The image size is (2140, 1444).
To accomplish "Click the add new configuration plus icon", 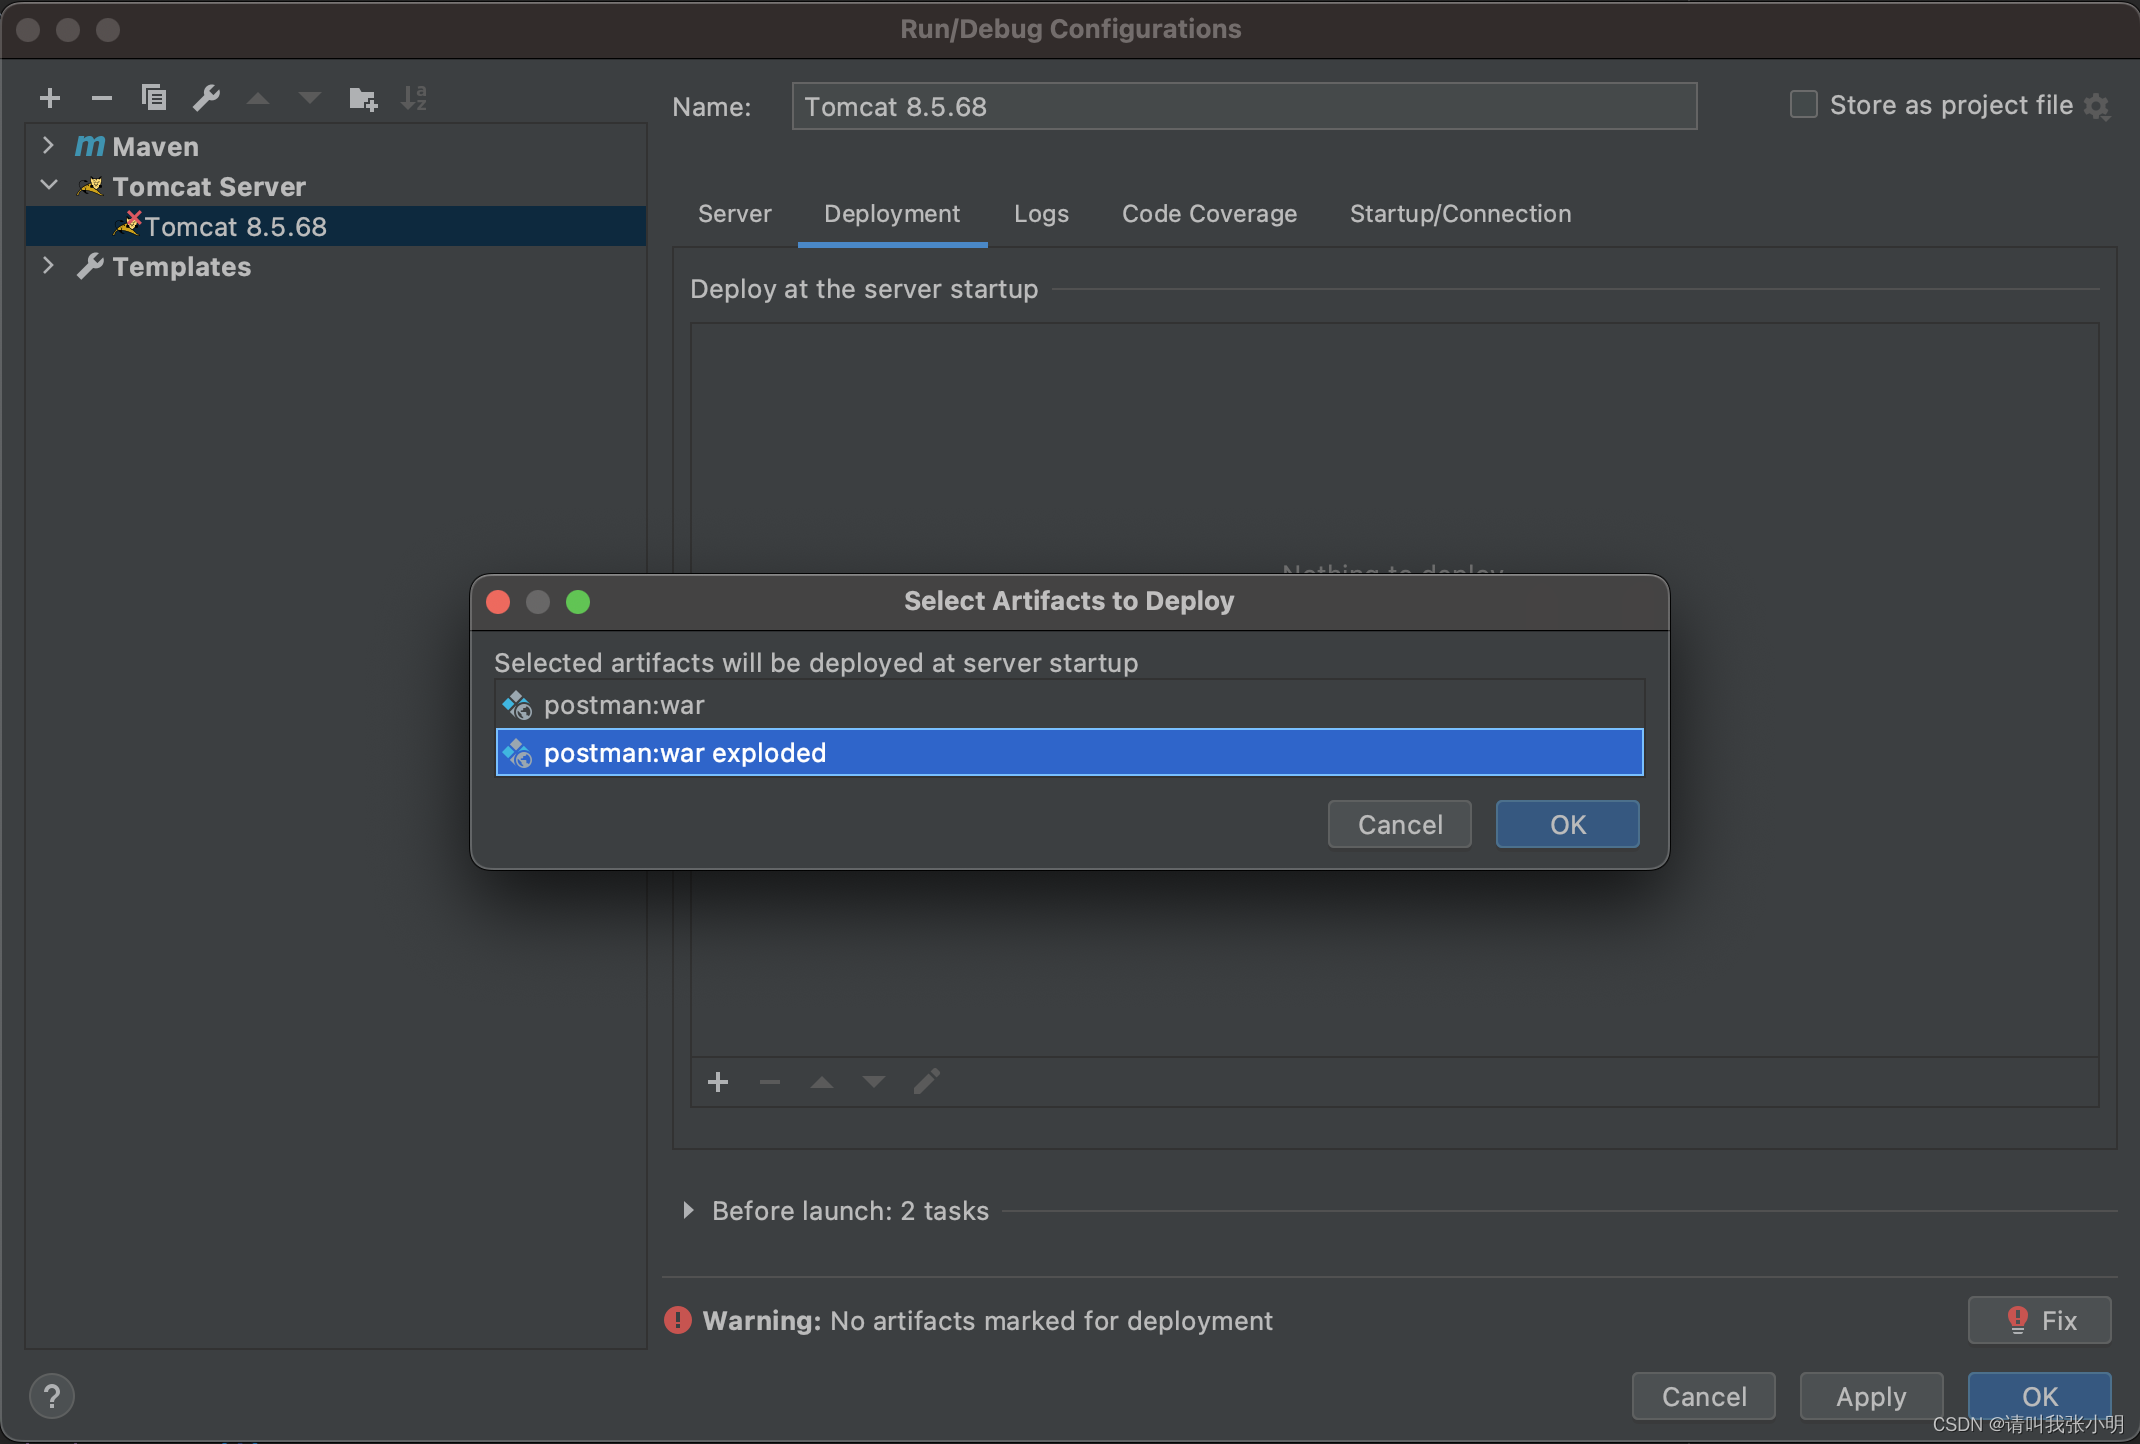I will point(50,98).
